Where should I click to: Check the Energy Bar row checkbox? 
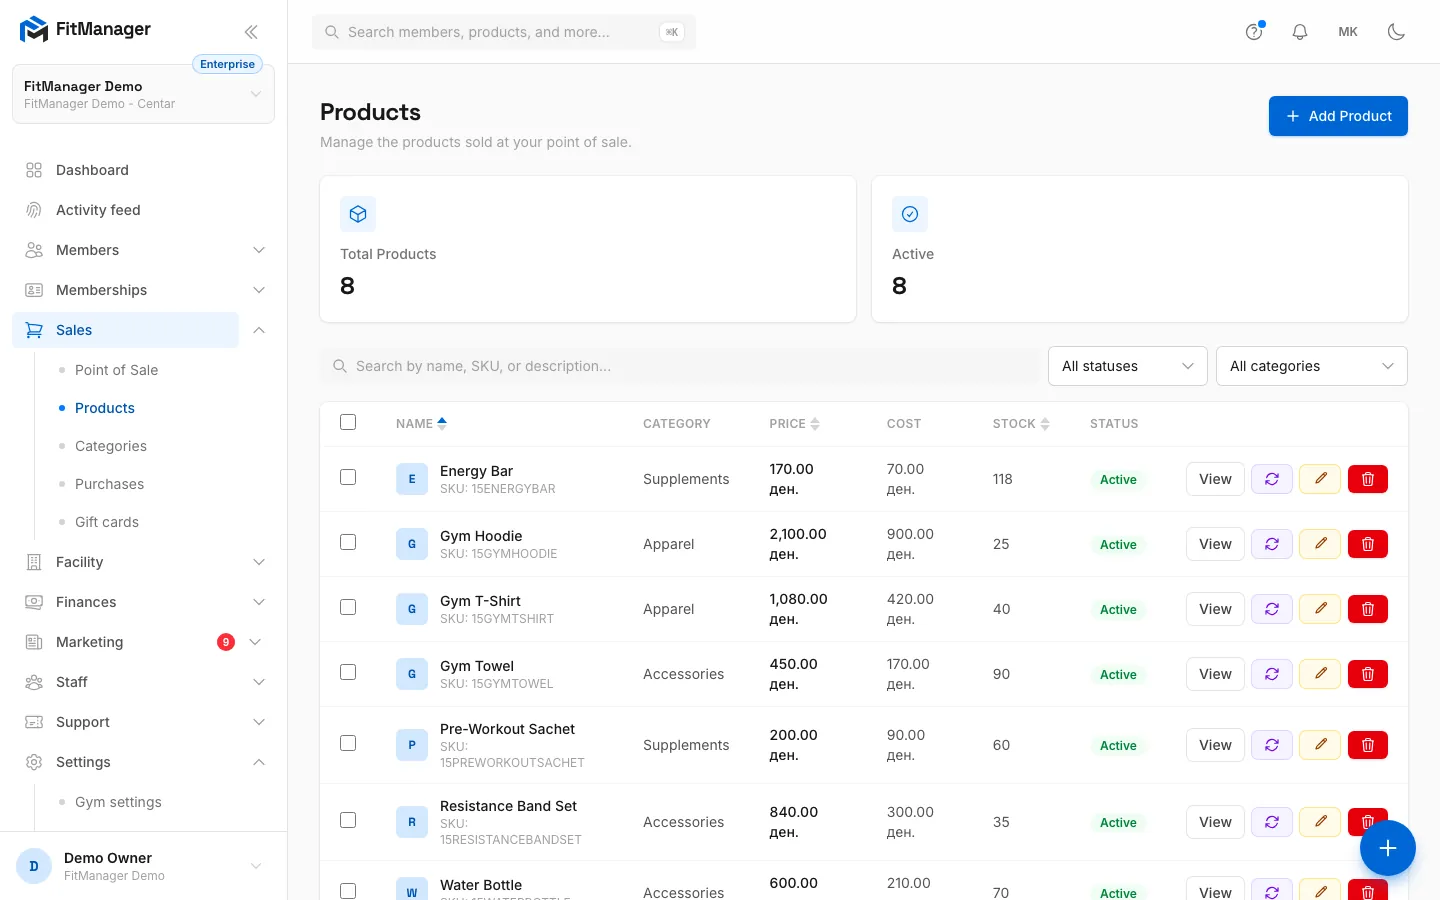pos(348,477)
